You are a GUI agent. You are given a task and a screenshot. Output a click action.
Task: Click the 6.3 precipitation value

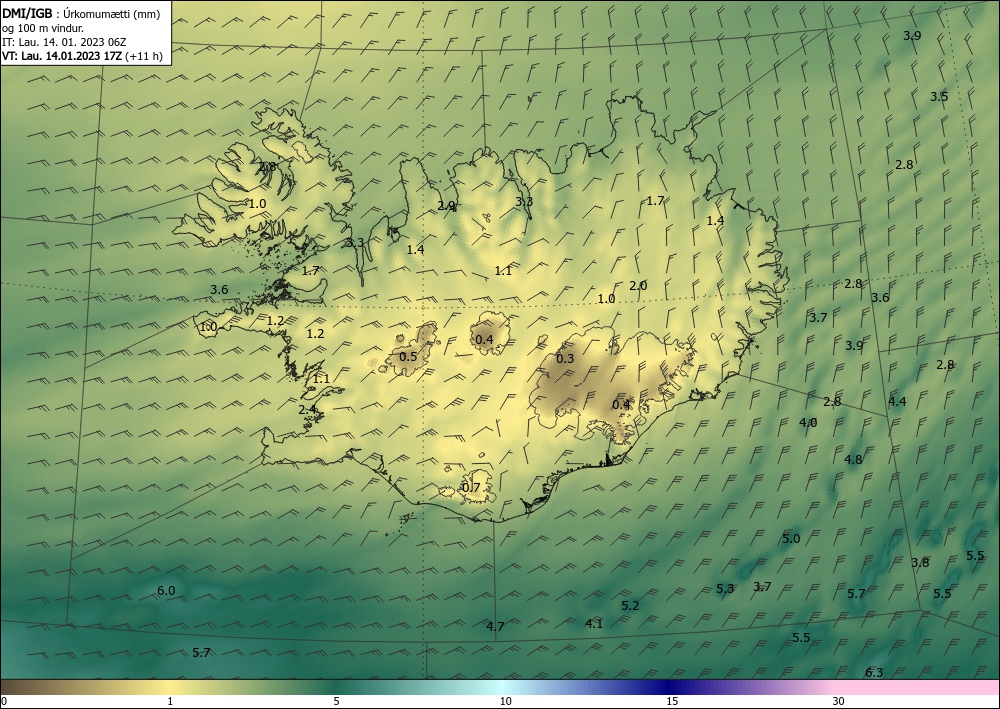[x=874, y=673]
